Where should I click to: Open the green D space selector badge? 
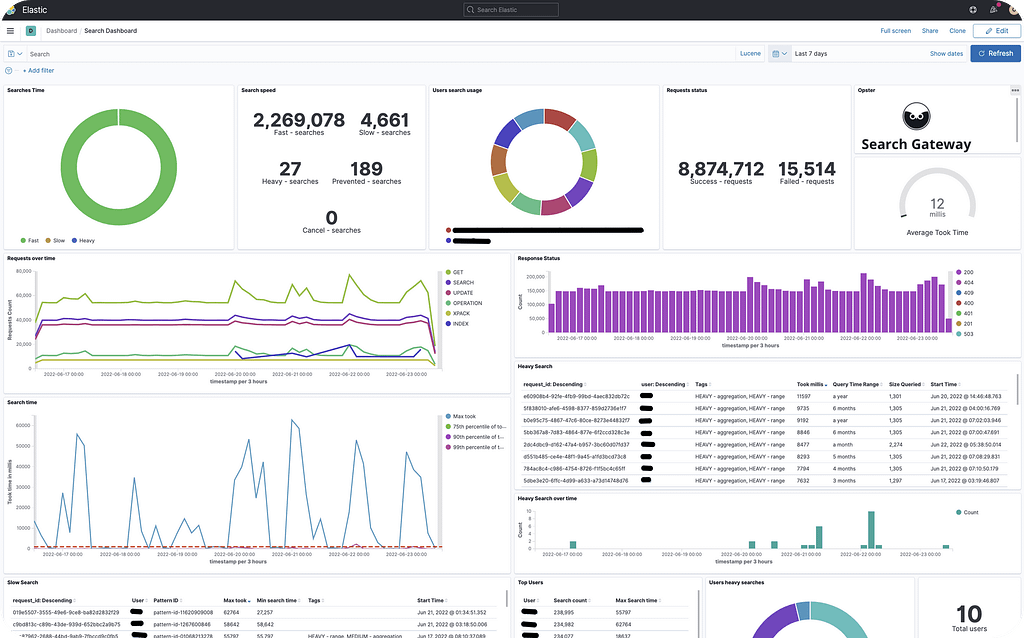[x=31, y=31]
